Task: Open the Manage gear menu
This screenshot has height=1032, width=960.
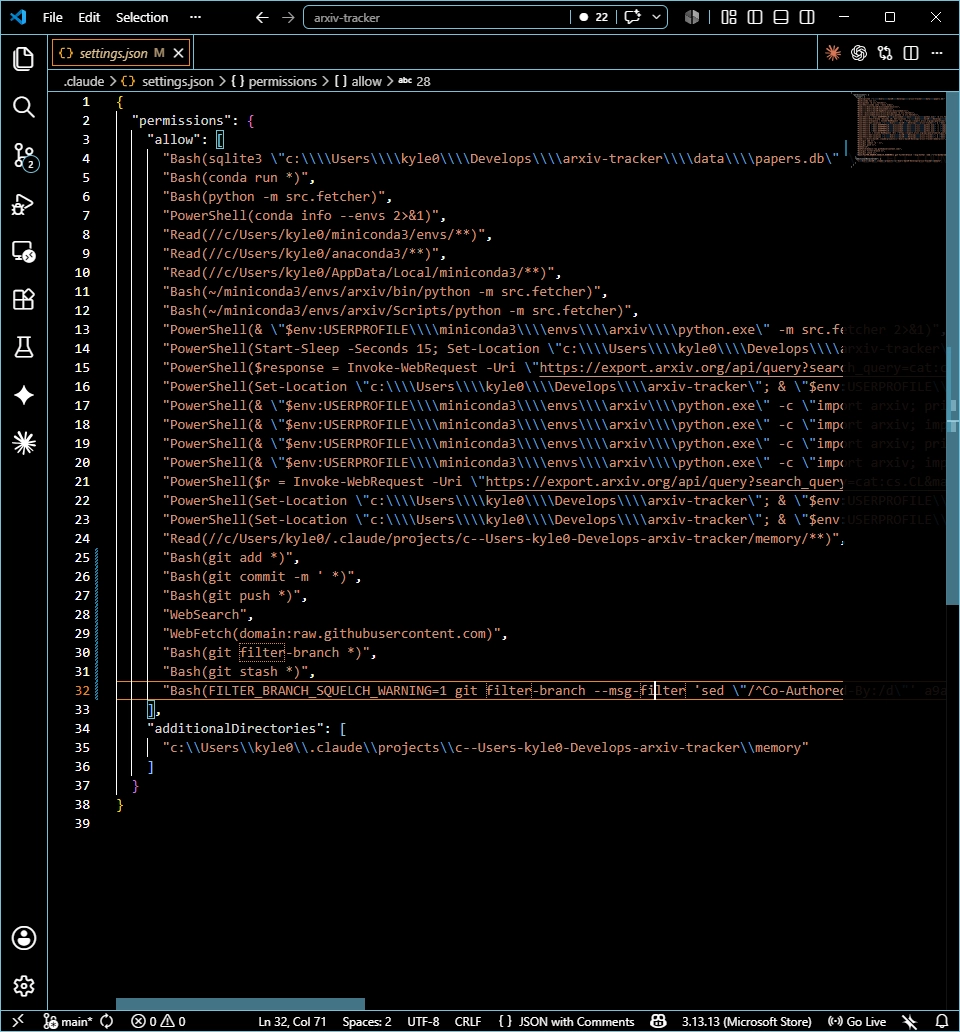Action: 24,986
